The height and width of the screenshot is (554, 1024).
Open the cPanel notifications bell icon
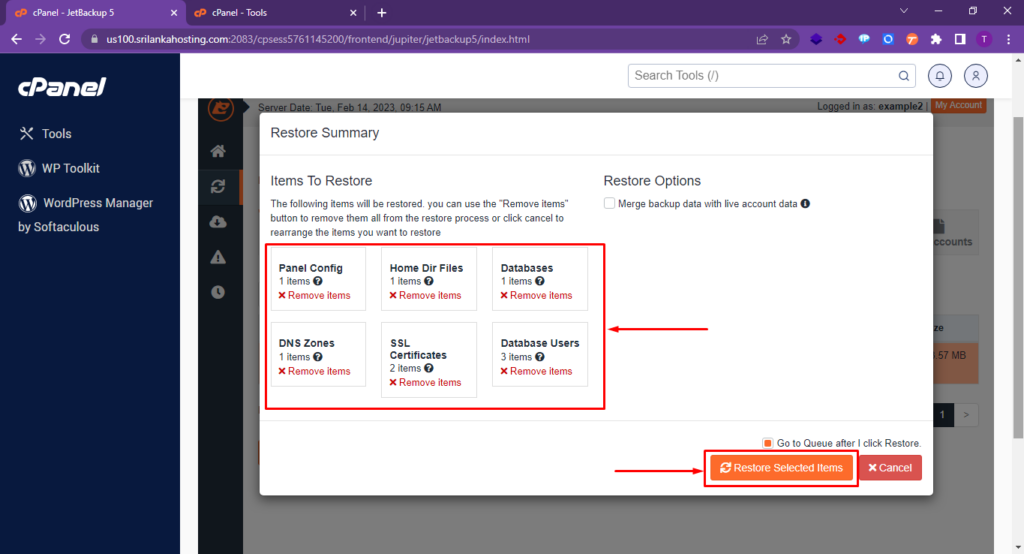(940, 75)
